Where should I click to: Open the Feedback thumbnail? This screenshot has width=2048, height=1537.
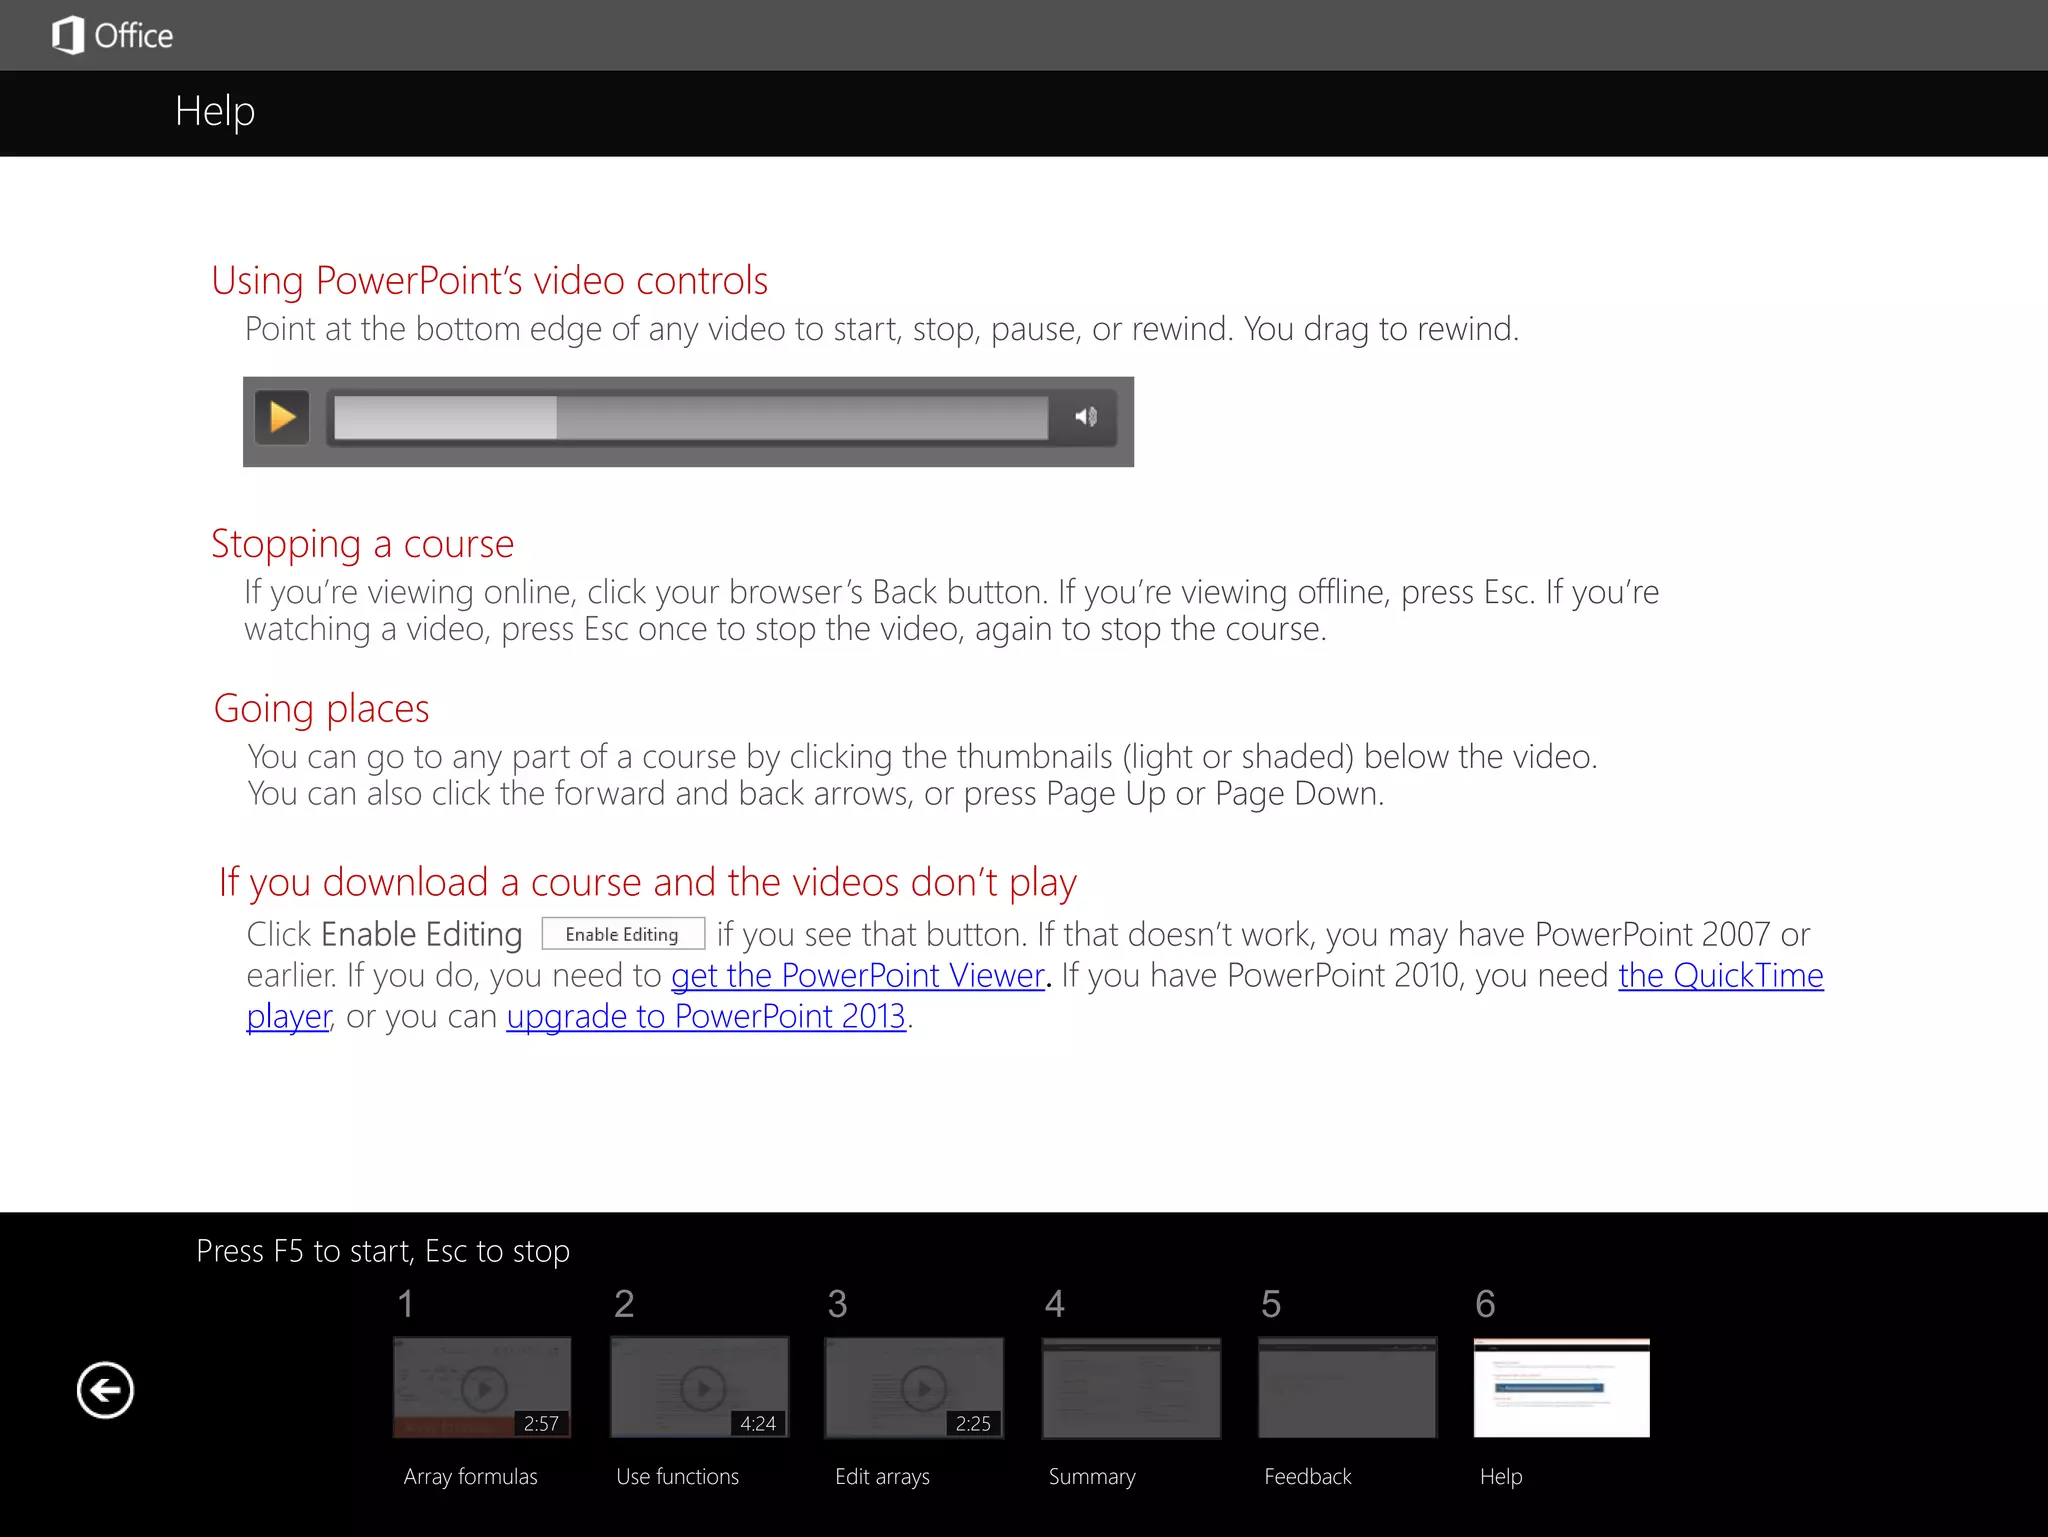pyautogui.click(x=1347, y=1388)
